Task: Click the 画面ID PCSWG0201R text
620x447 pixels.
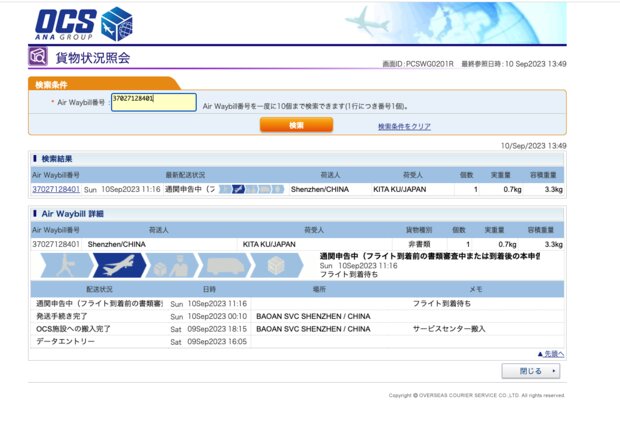Action: coord(418,64)
